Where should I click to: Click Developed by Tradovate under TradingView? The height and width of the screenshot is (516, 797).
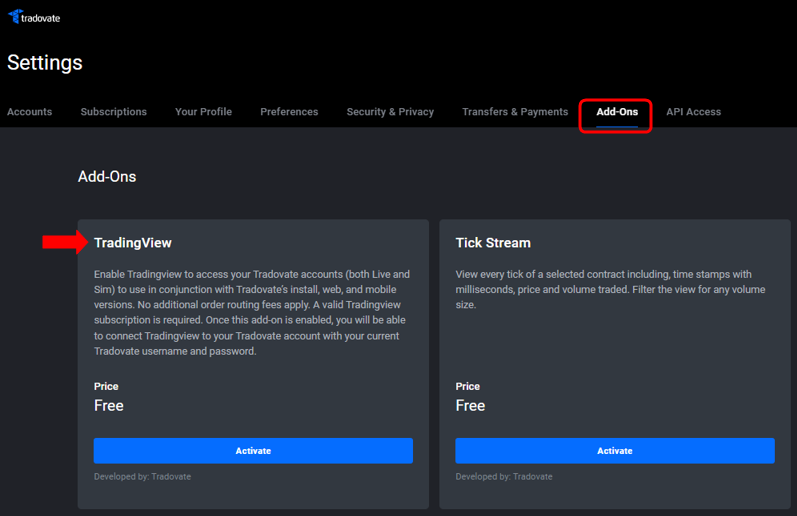pos(142,477)
